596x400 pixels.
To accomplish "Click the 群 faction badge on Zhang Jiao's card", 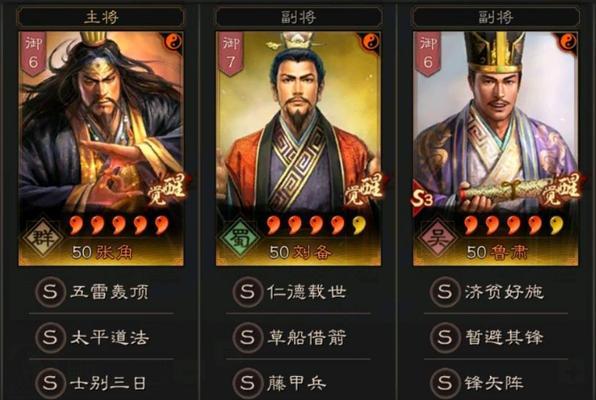I will [x=43, y=238].
